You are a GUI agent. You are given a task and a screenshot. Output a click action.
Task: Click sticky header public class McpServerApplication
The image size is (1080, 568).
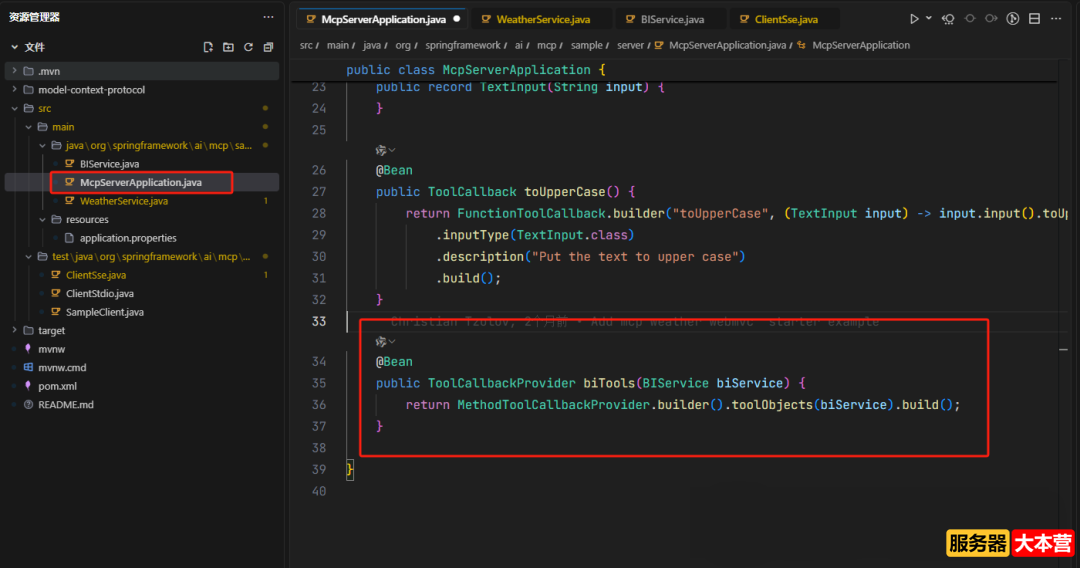(476, 70)
